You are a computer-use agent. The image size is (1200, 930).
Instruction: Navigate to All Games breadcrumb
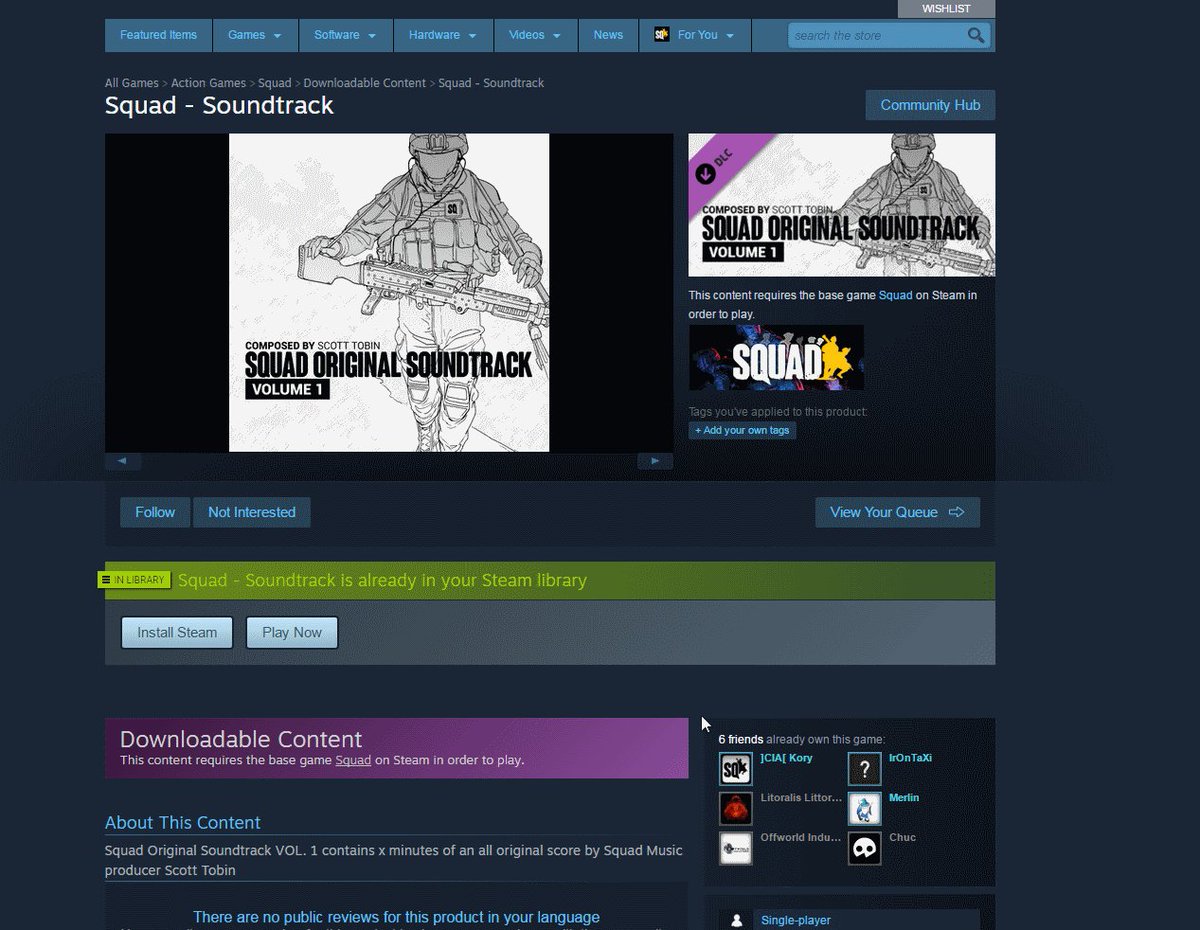pyautogui.click(x=132, y=83)
